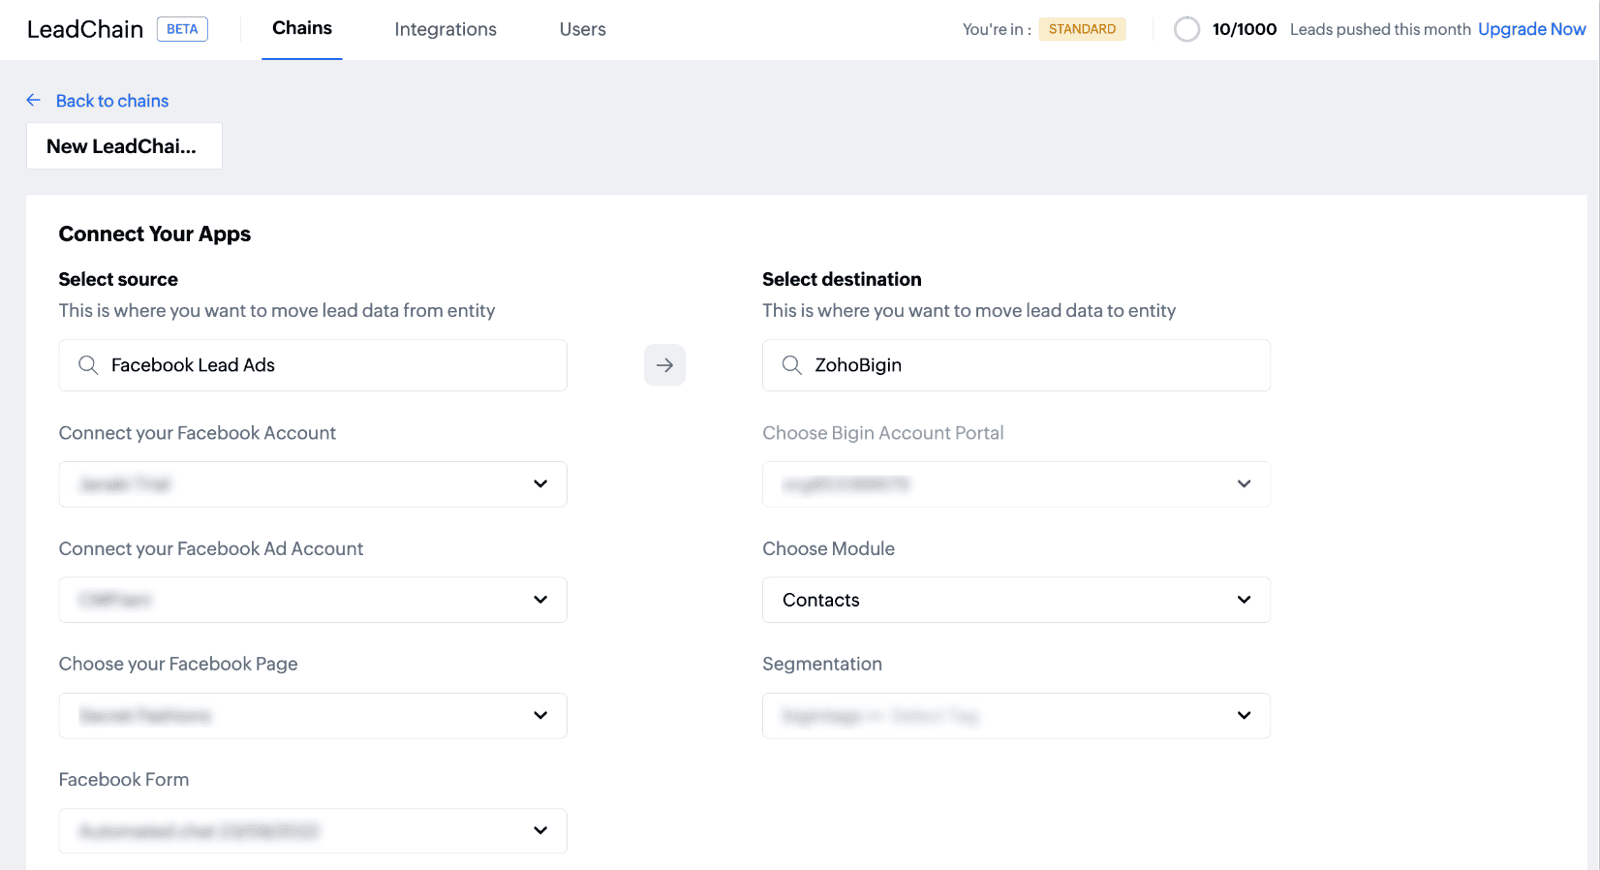
Task: Click the Choose Module label
Action: click(829, 548)
